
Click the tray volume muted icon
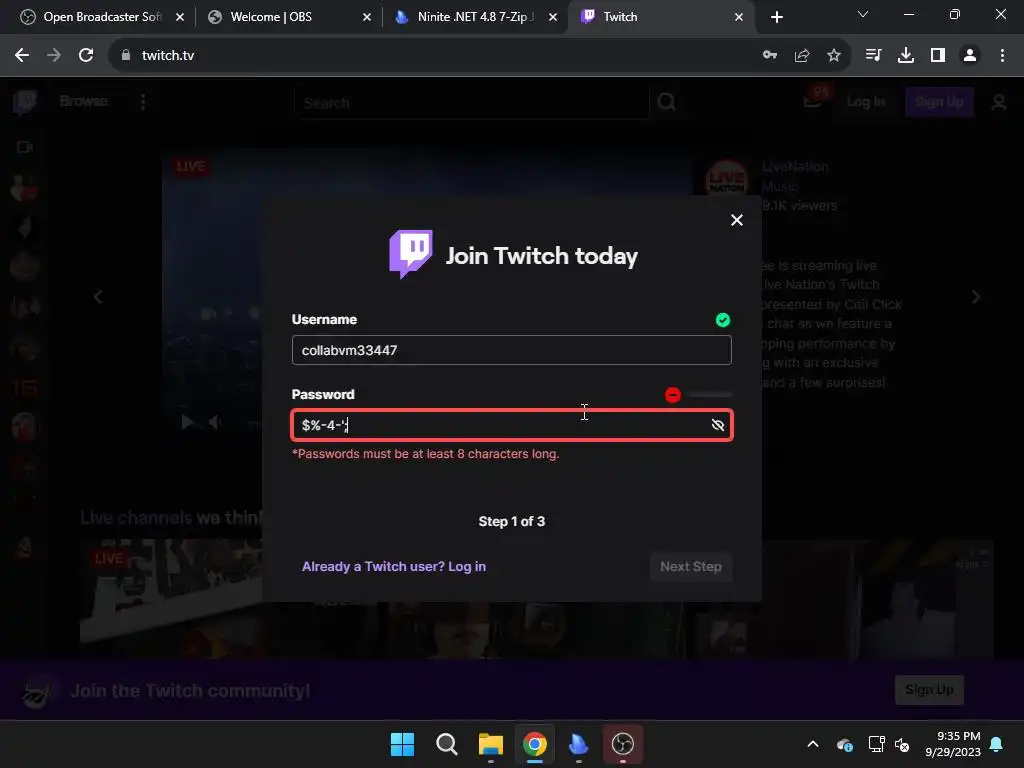point(902,744)
